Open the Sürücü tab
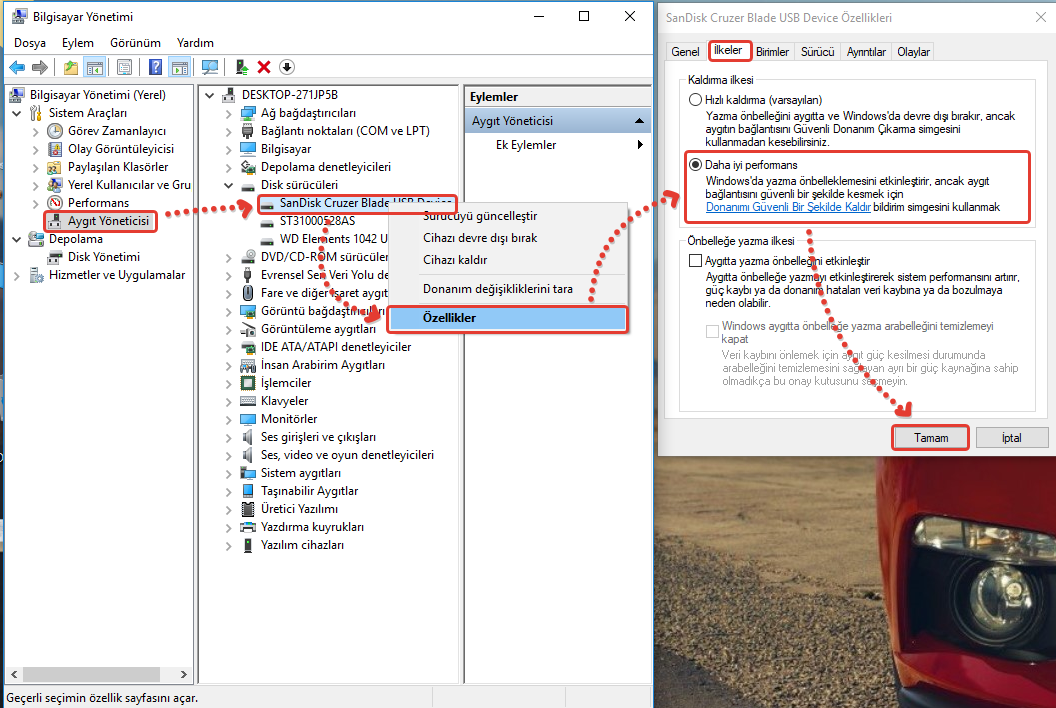The height and width of the screenshot is (708, 1056). coord(817,52)
